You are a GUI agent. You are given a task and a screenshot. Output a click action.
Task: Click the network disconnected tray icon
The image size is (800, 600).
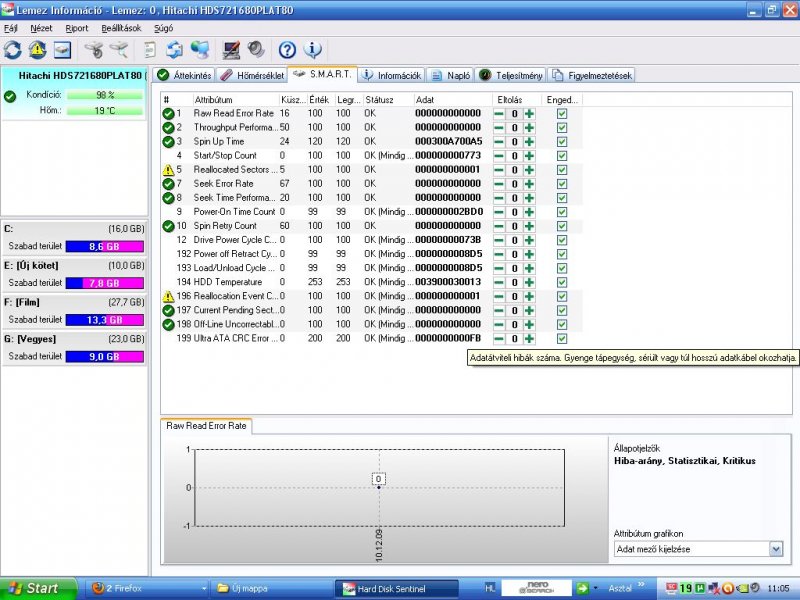coord(714,588)
